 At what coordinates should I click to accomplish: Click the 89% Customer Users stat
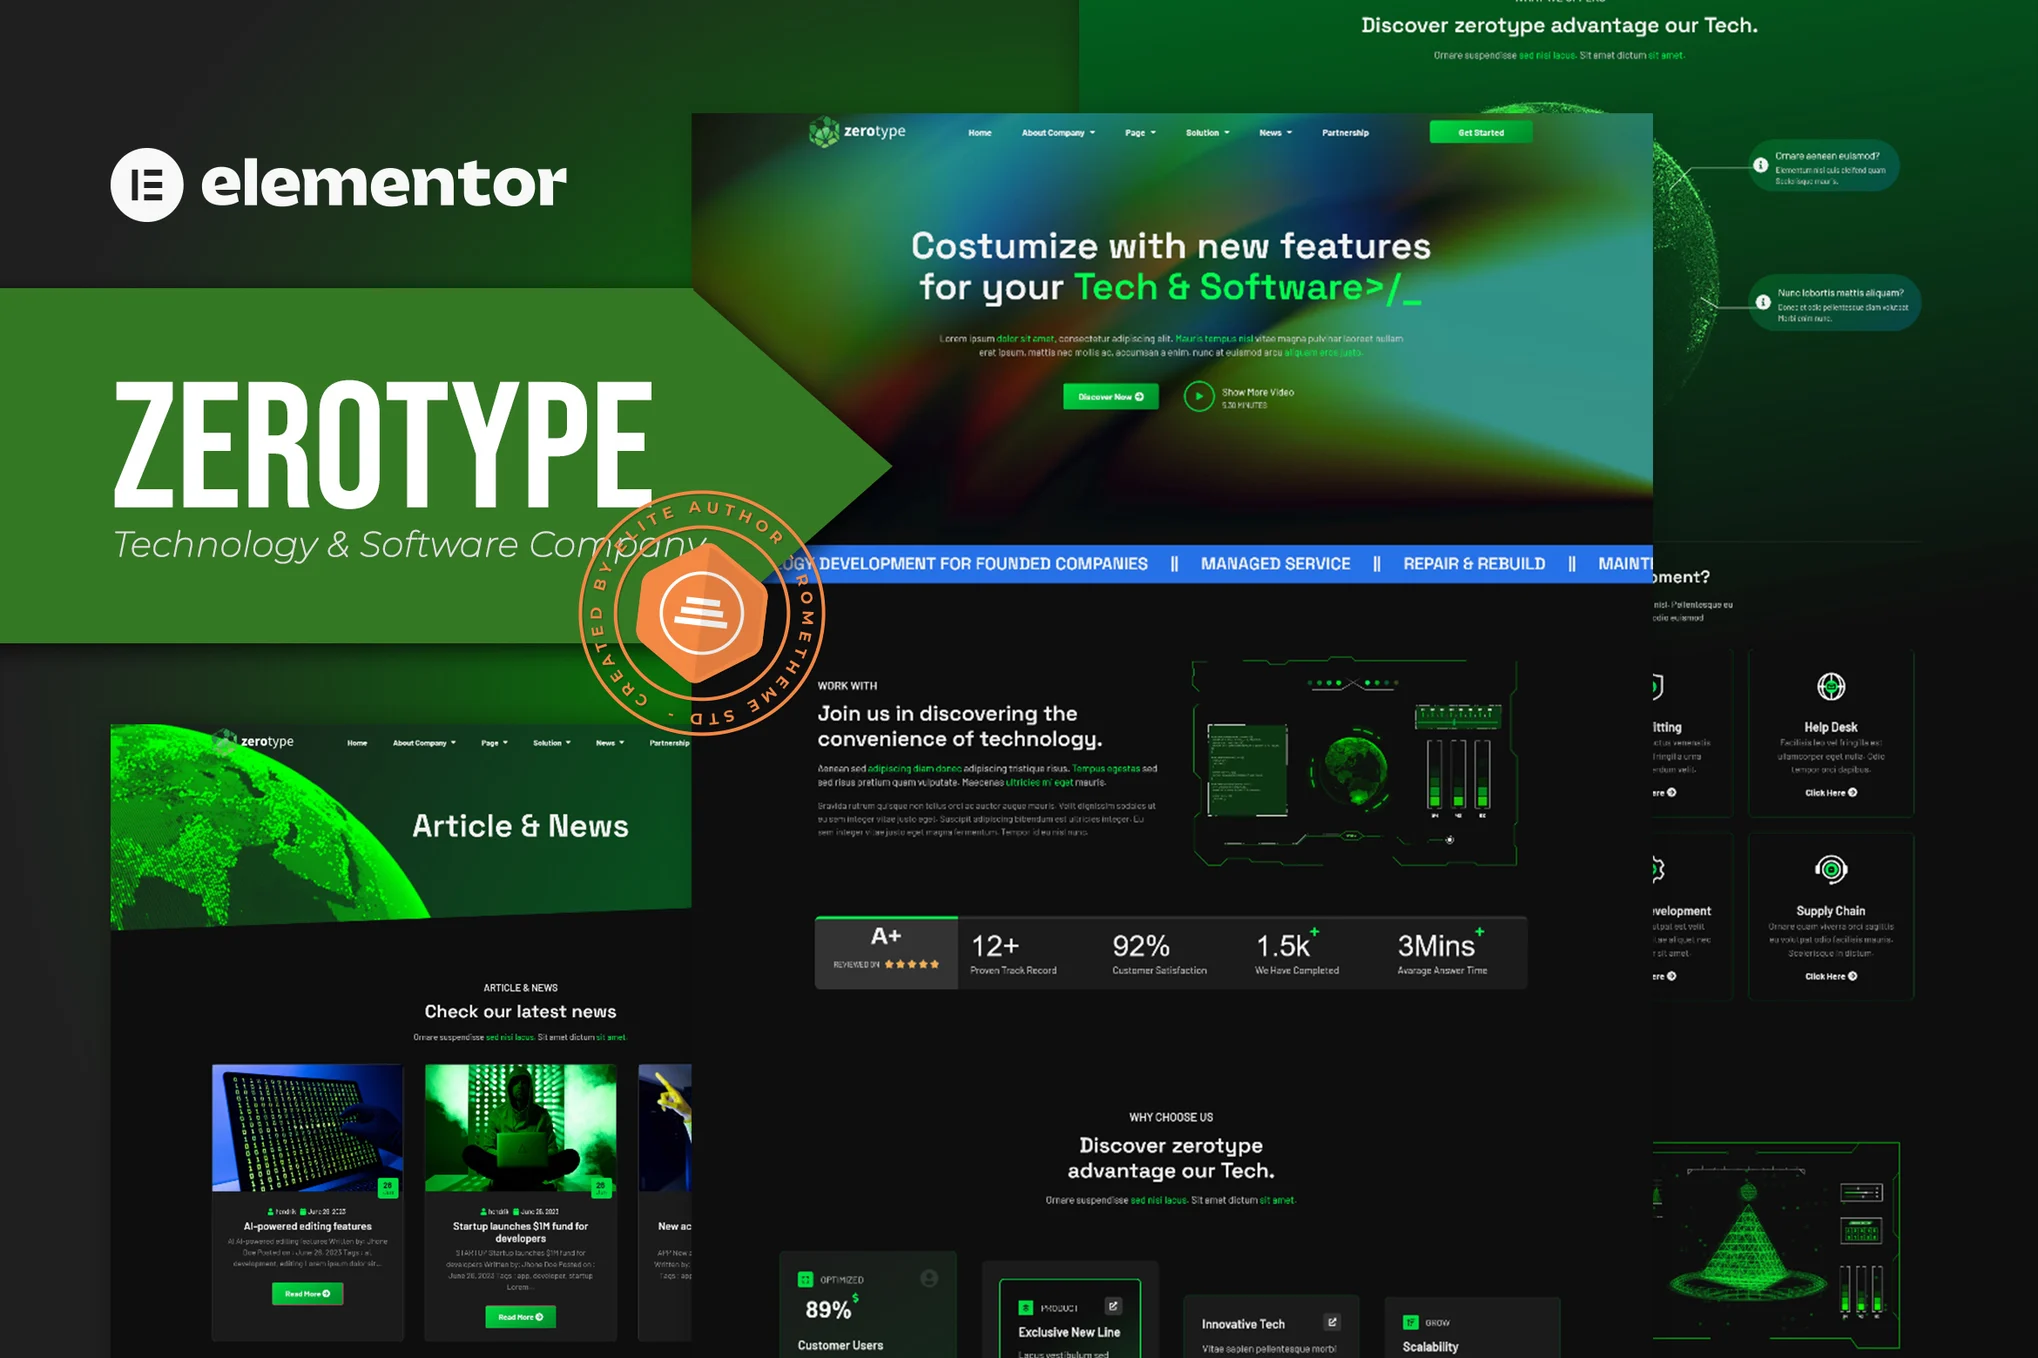[840, 1323]
